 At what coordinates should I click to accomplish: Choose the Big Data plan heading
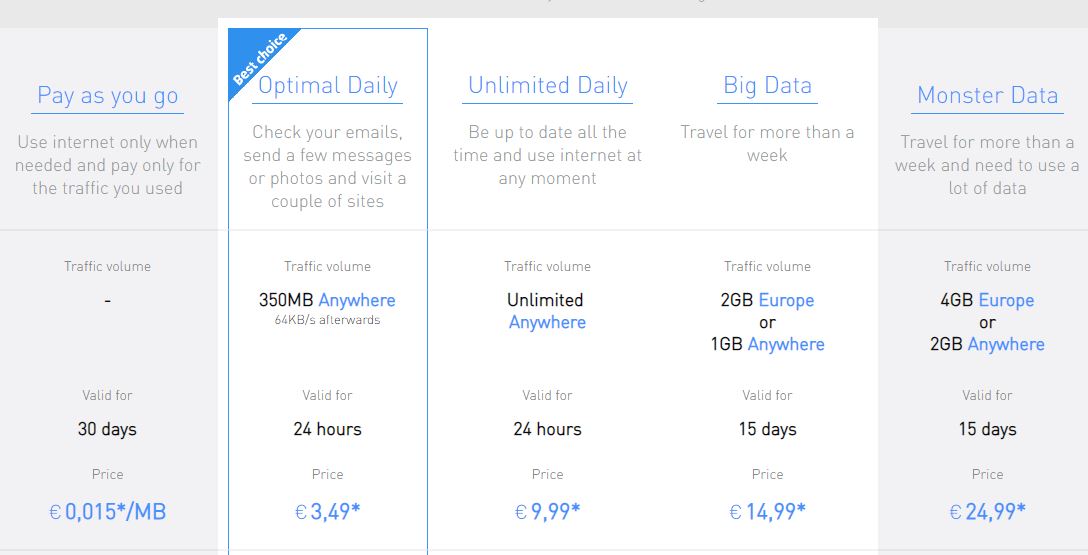click(x=767, y=86)
